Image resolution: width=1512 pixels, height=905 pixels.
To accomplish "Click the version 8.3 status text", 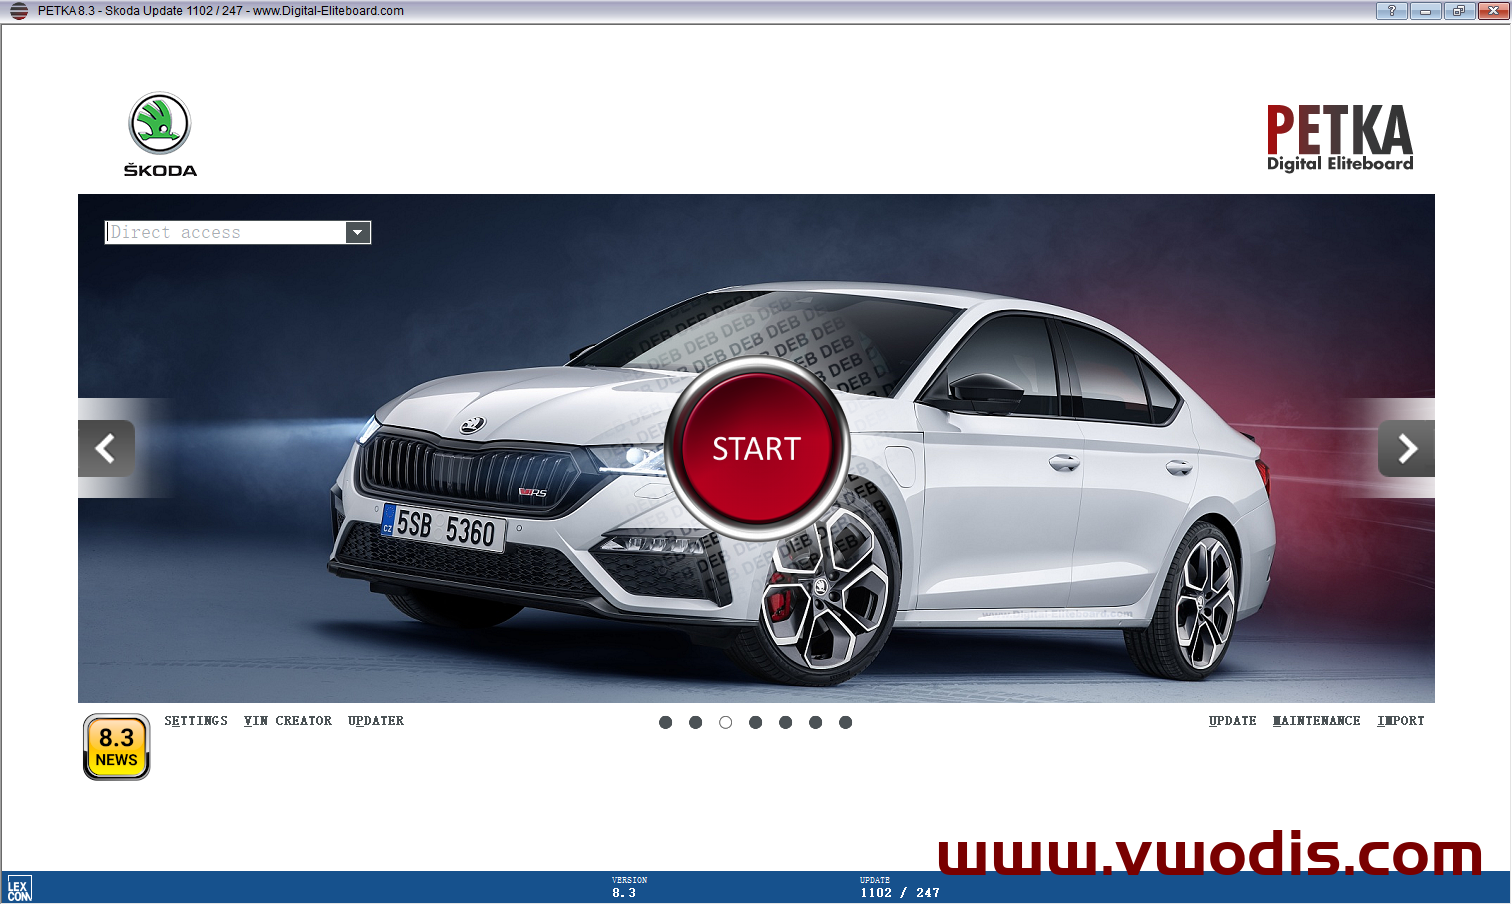I will pos(624,893).
